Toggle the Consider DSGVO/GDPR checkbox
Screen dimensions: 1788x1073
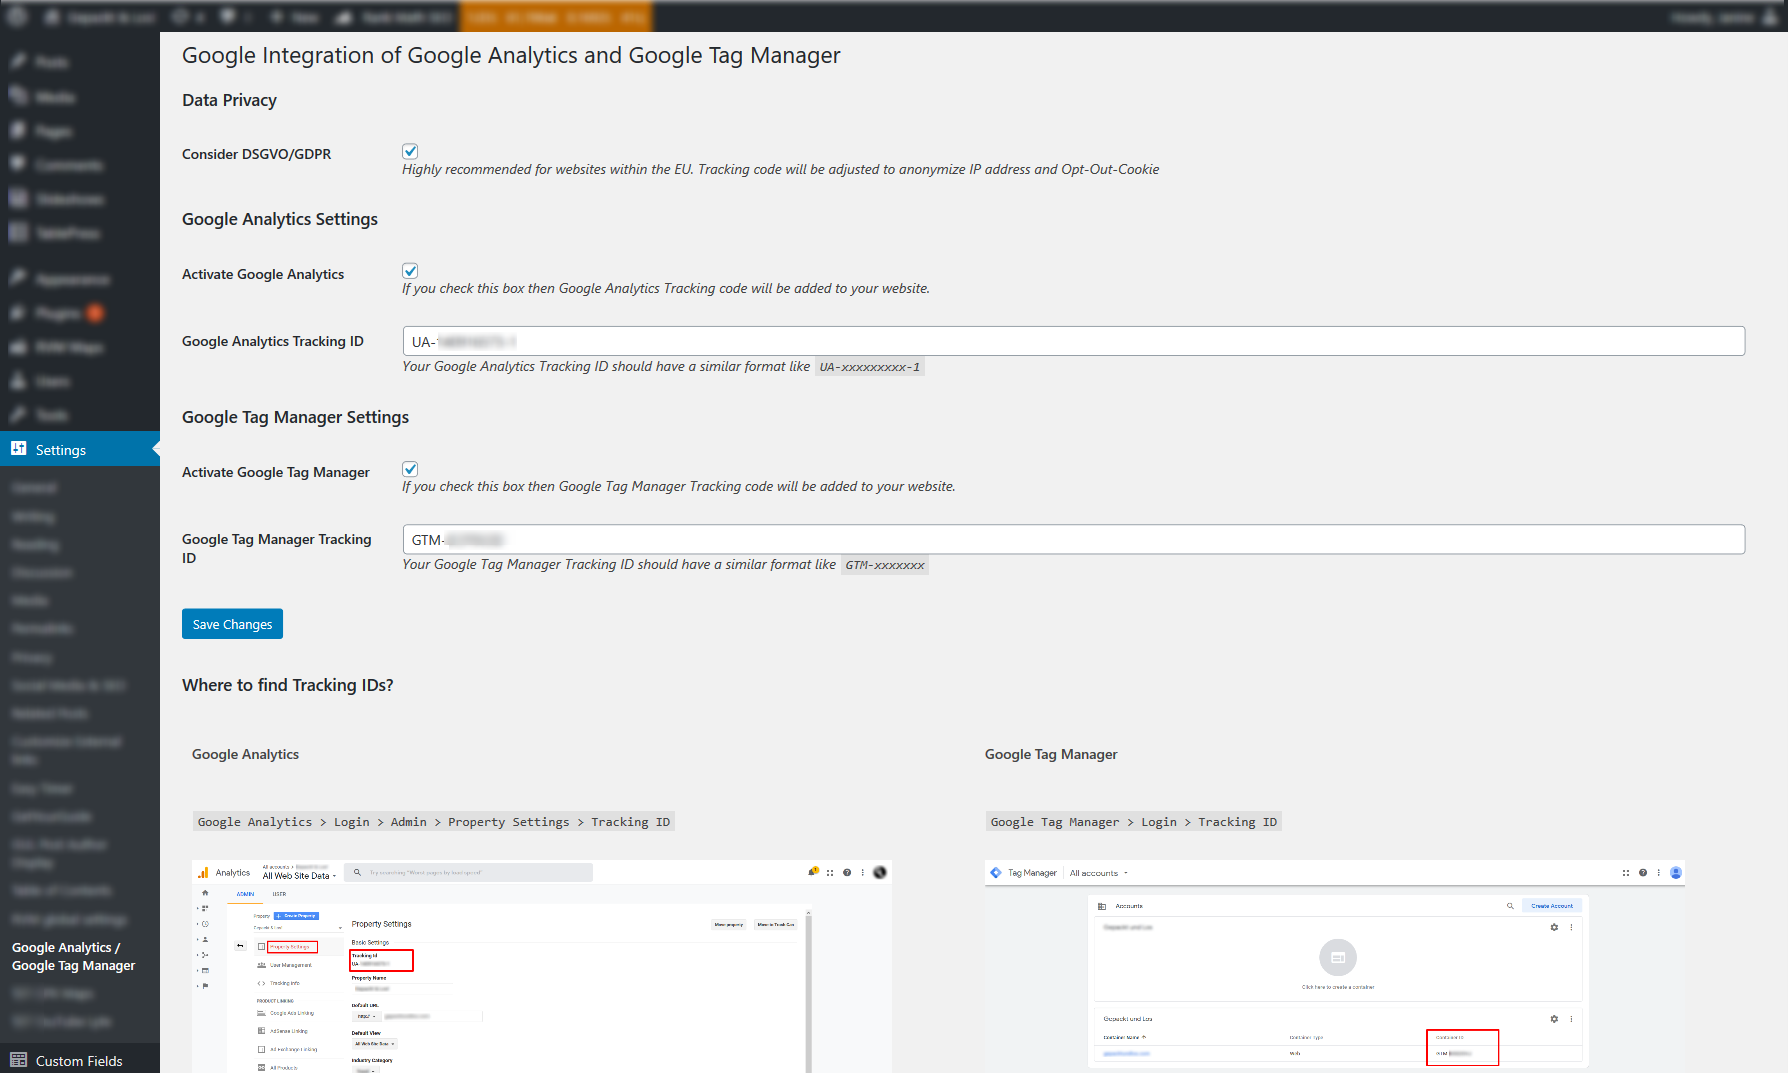pos(410,151)
